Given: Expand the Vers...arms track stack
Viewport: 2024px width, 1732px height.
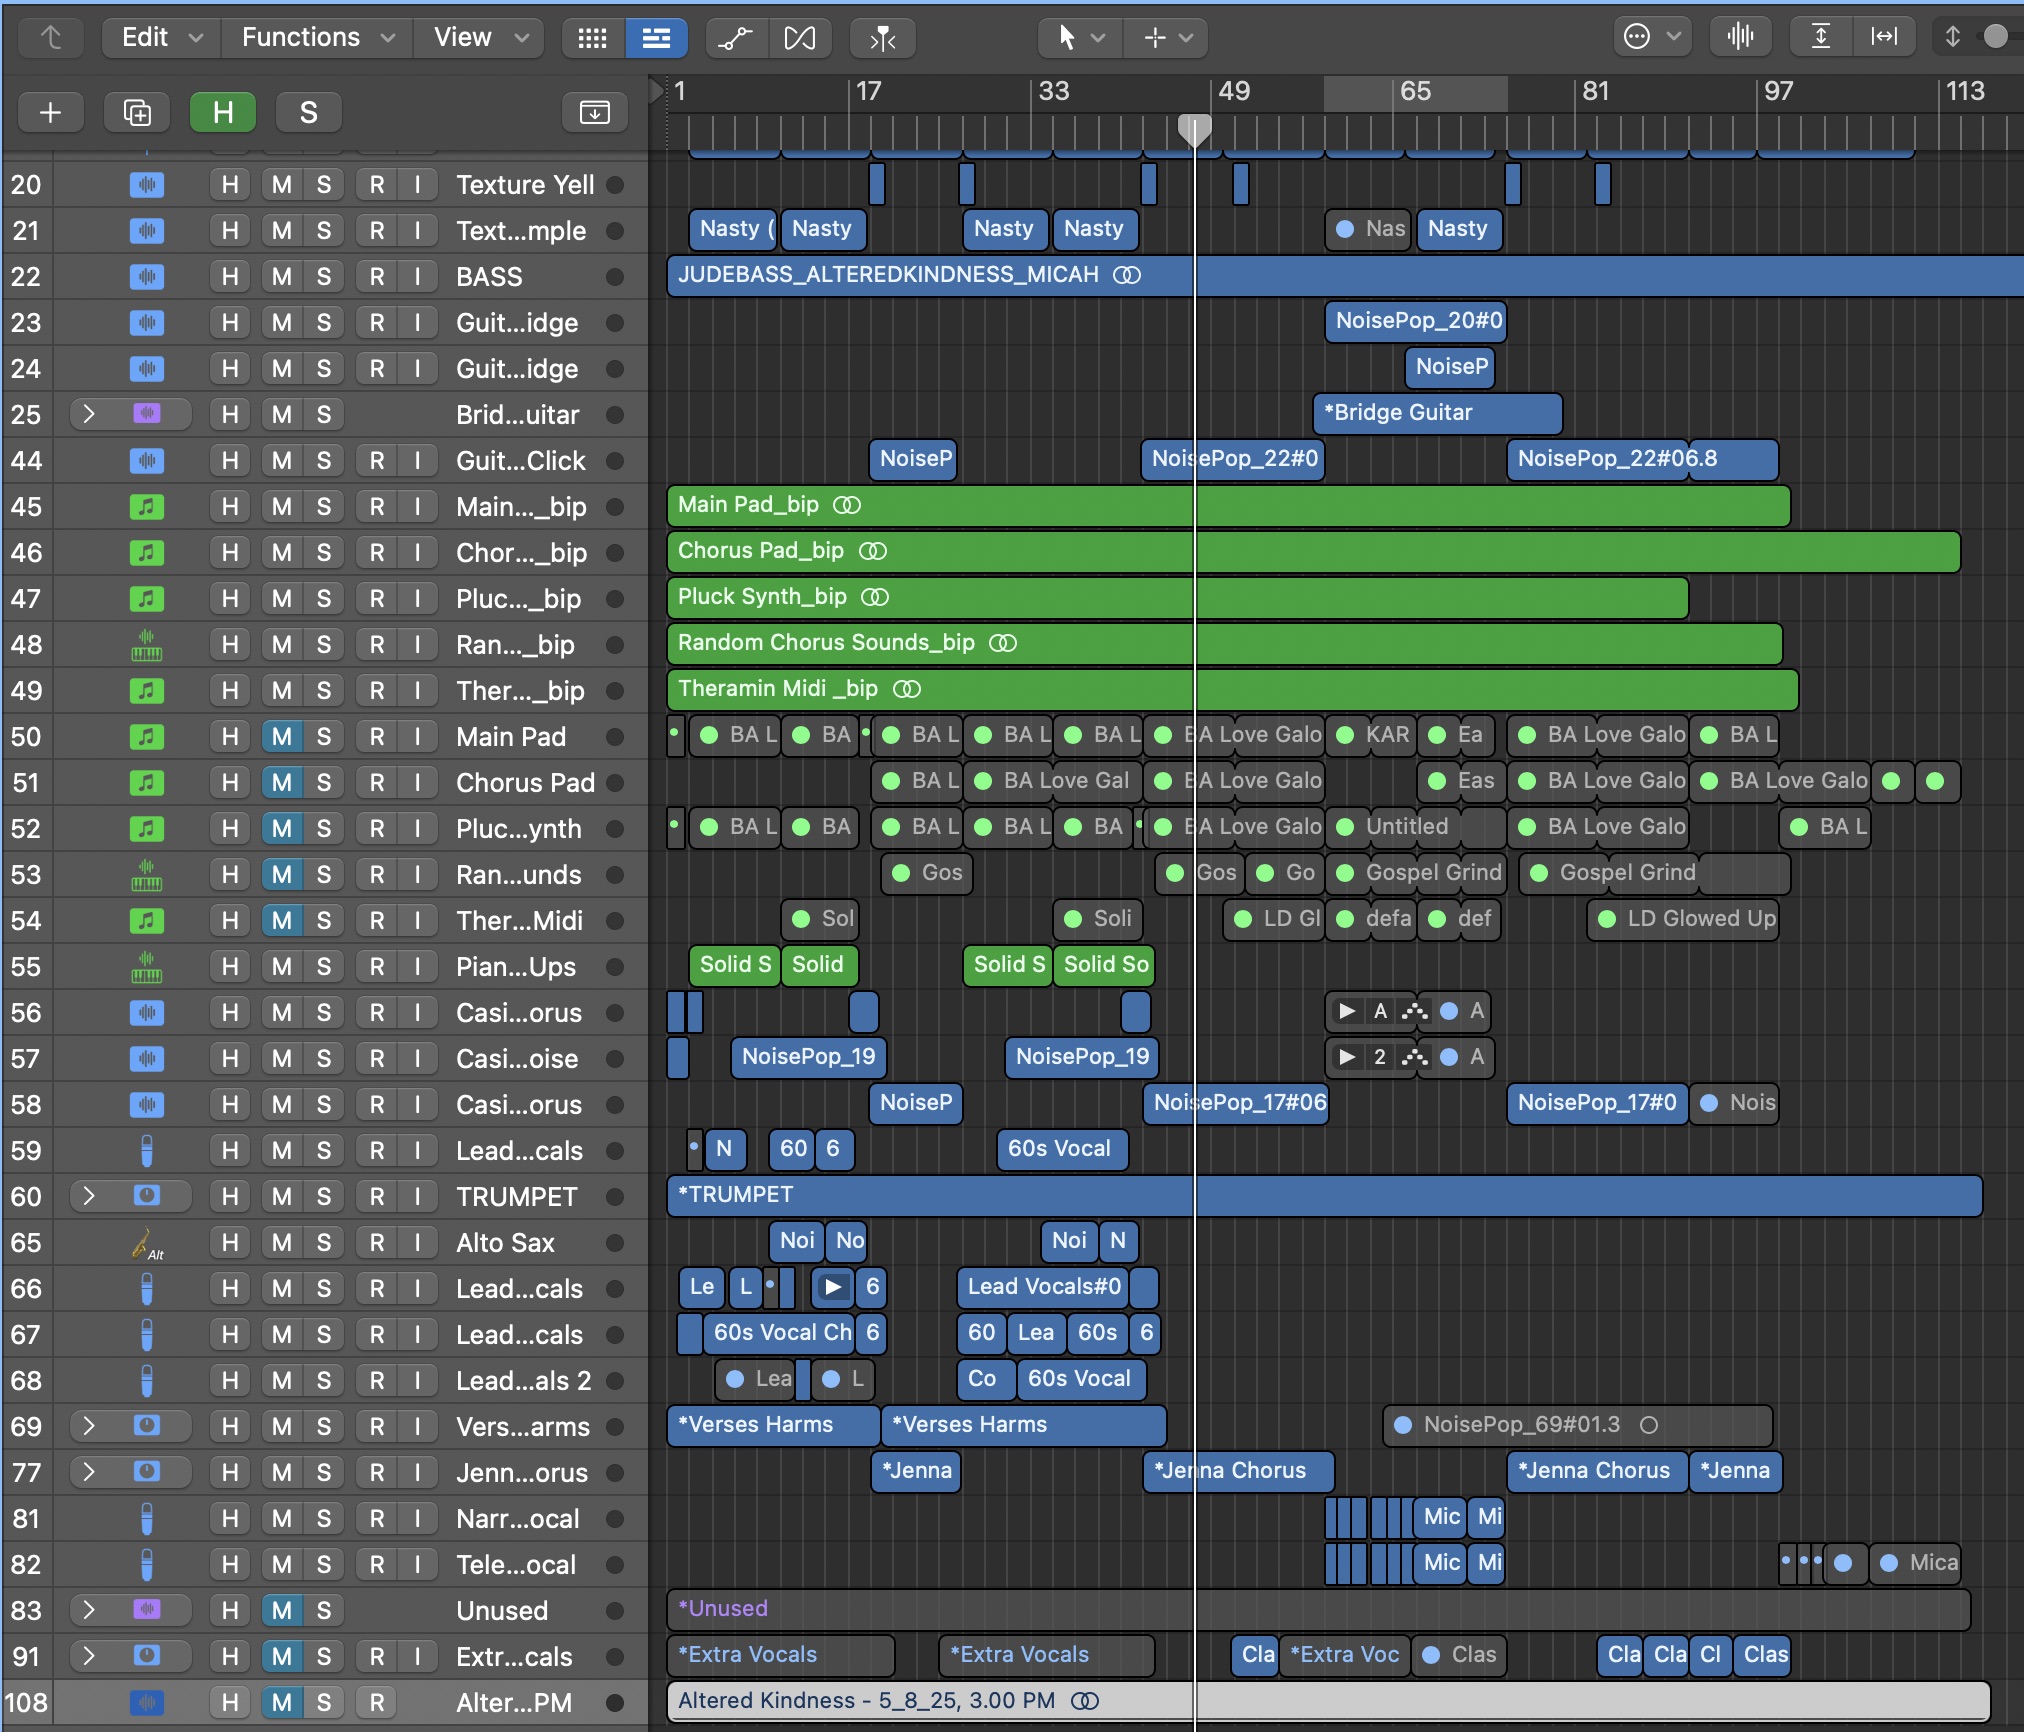Looking at the screenshot, I should tap(88, 1426).
